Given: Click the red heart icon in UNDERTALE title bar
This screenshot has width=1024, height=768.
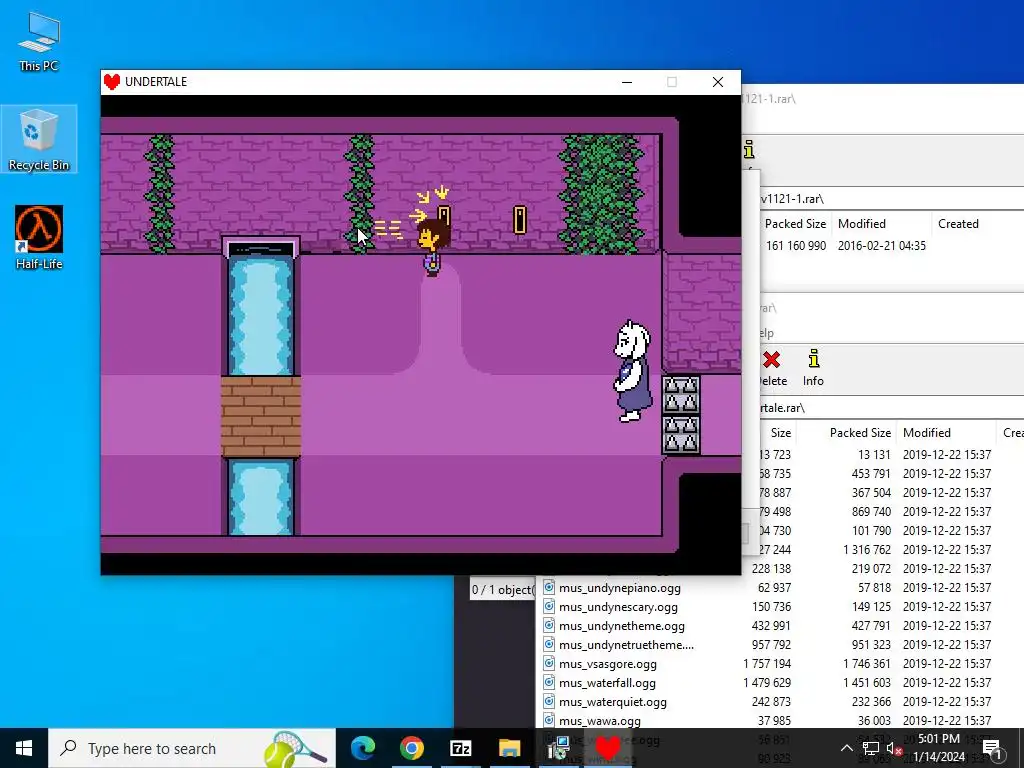Looking at the screenshot, I should (112, 82).
